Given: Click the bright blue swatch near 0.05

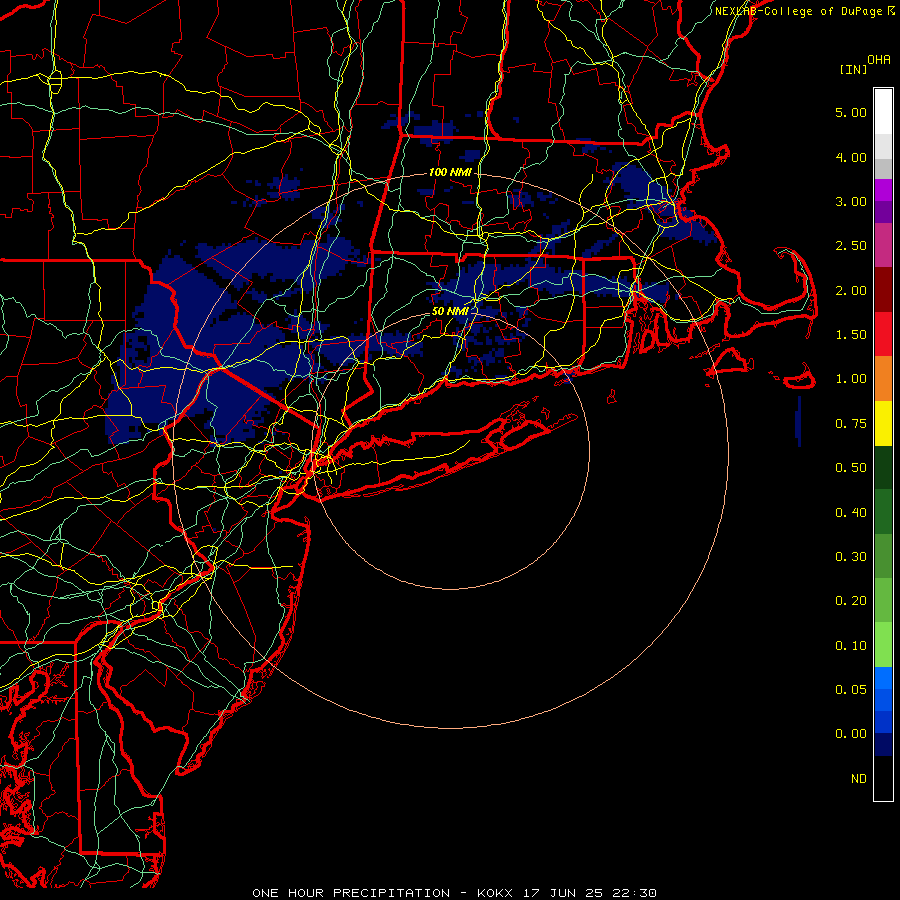Looking at the screenshot, I should (883, 678).
